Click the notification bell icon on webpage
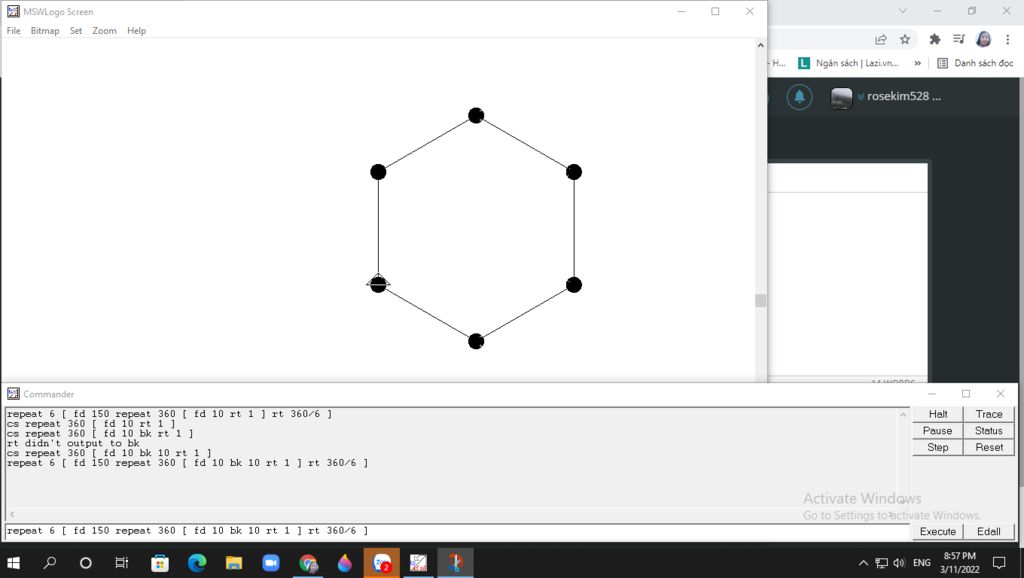 click(x=799, y=97)
